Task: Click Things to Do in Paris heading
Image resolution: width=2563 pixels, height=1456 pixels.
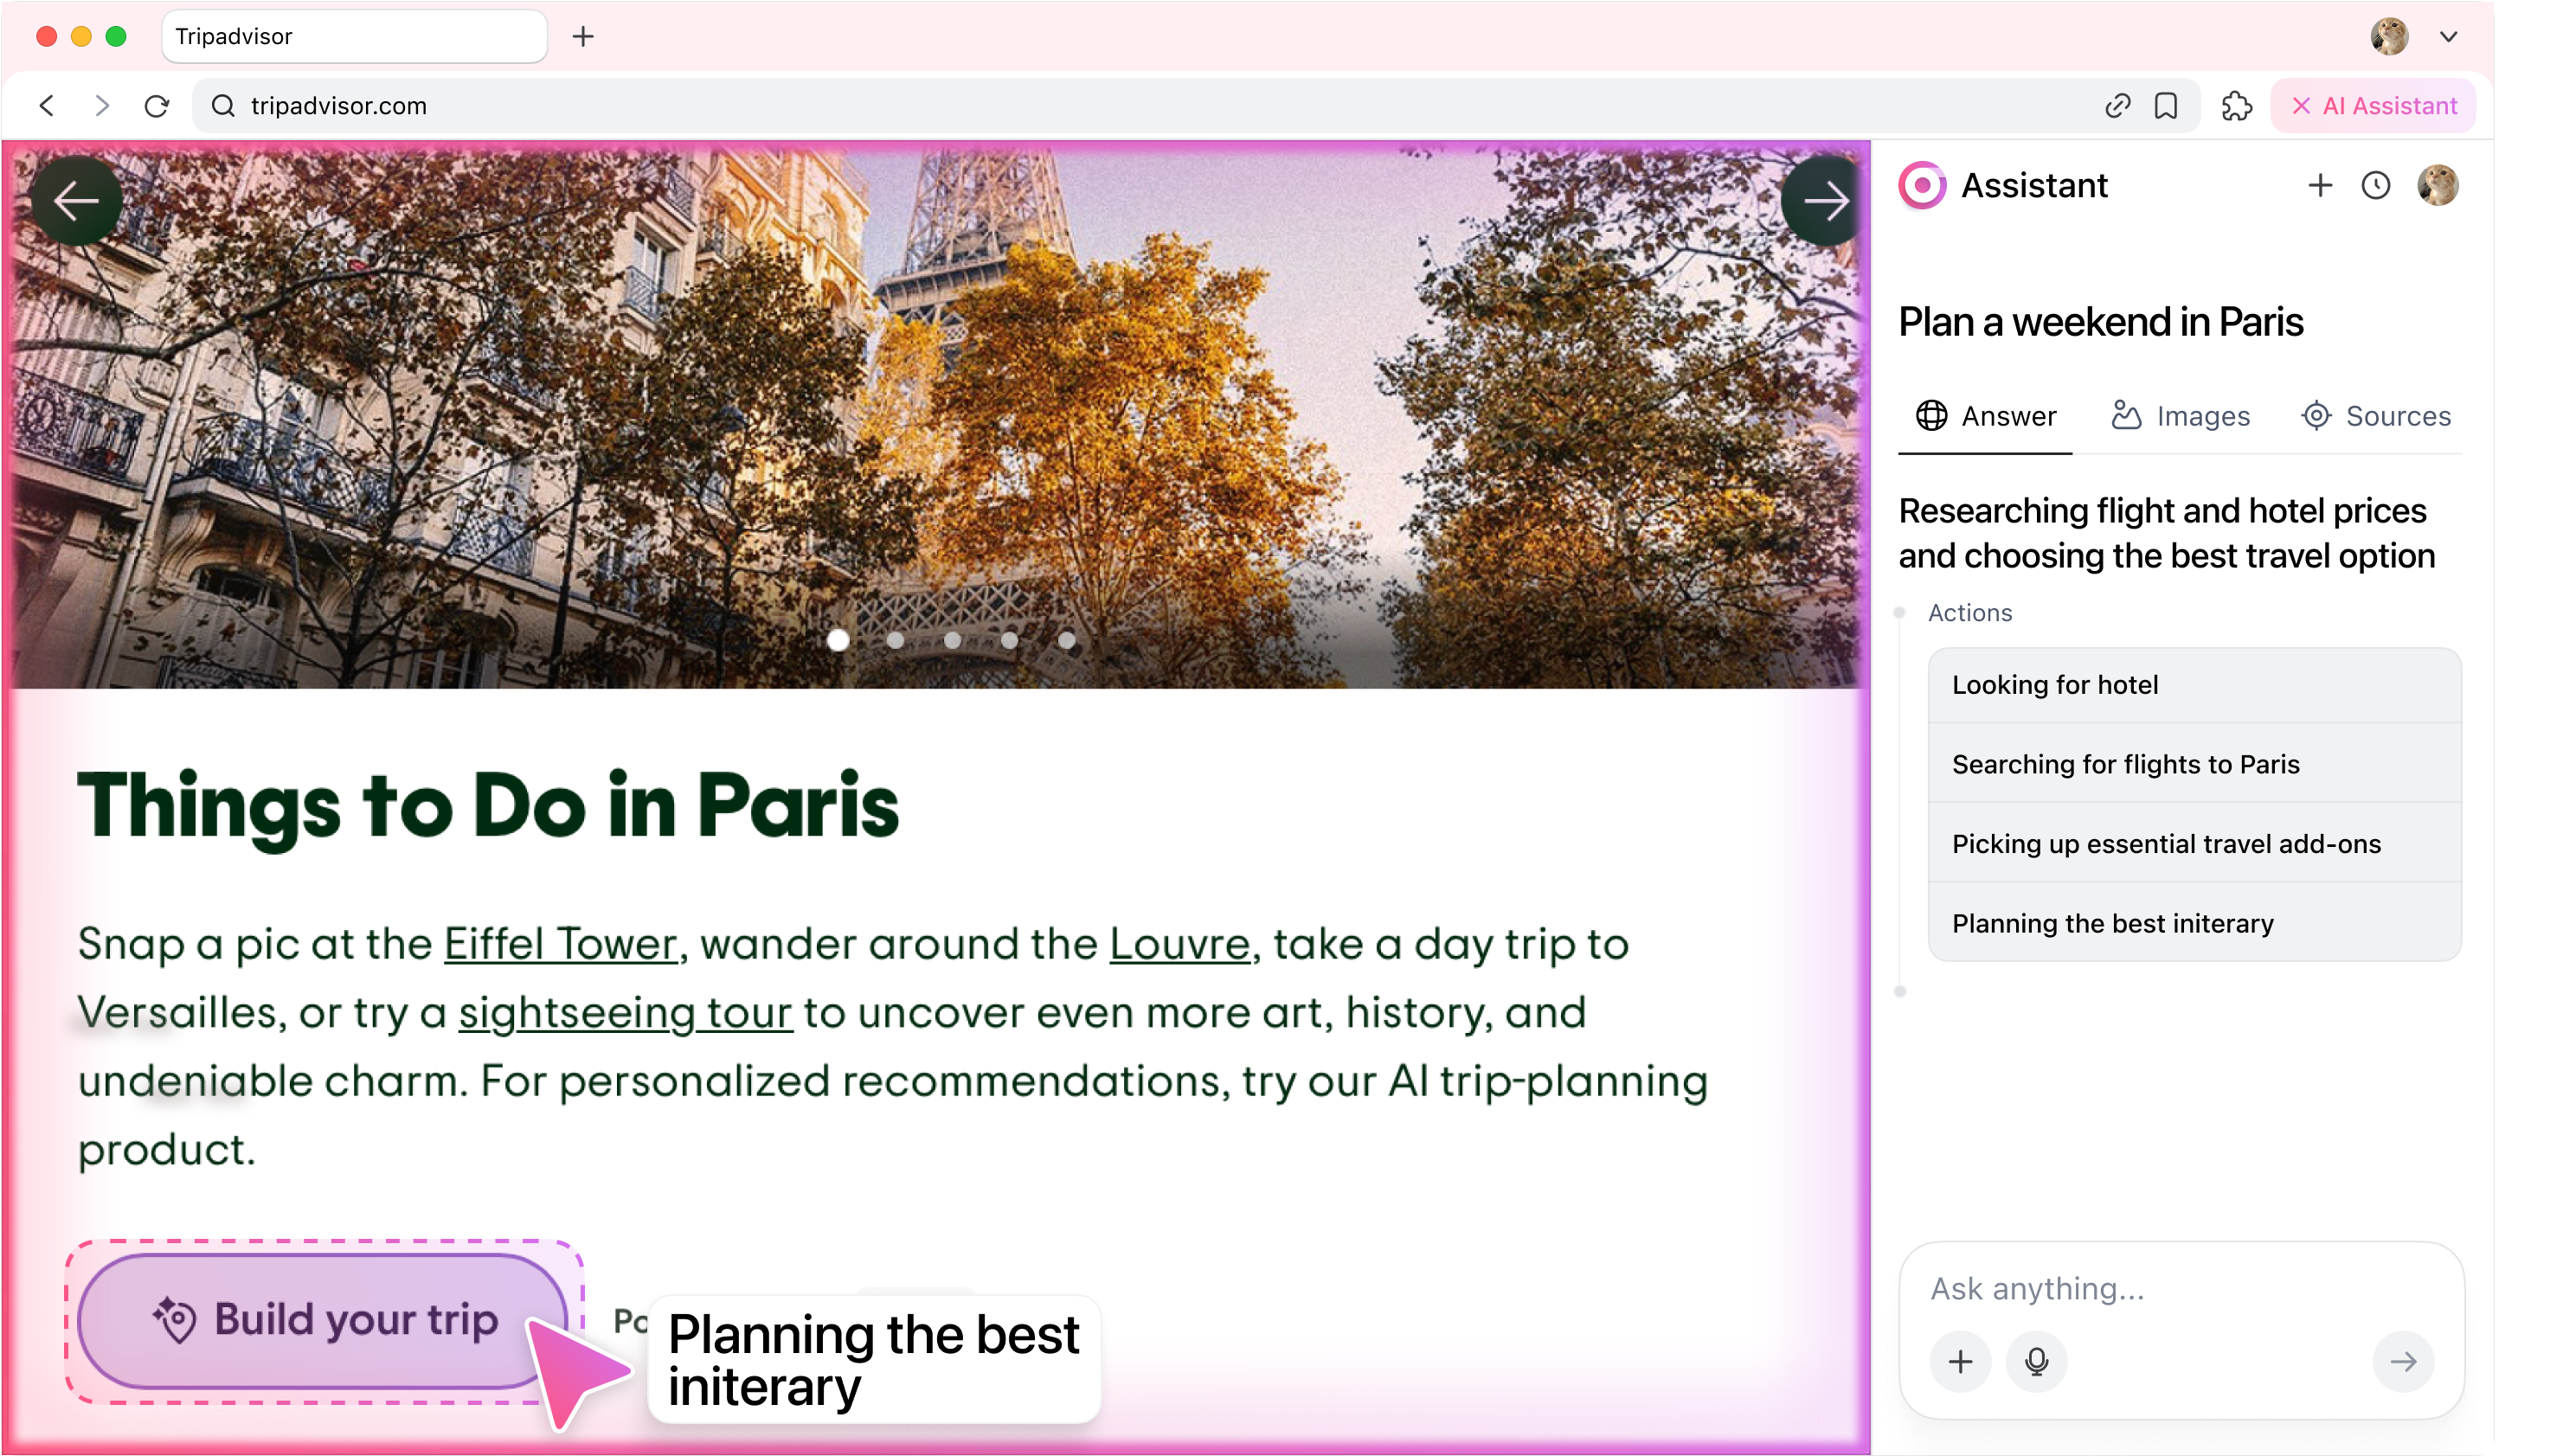Action: [x=487, y=806]
